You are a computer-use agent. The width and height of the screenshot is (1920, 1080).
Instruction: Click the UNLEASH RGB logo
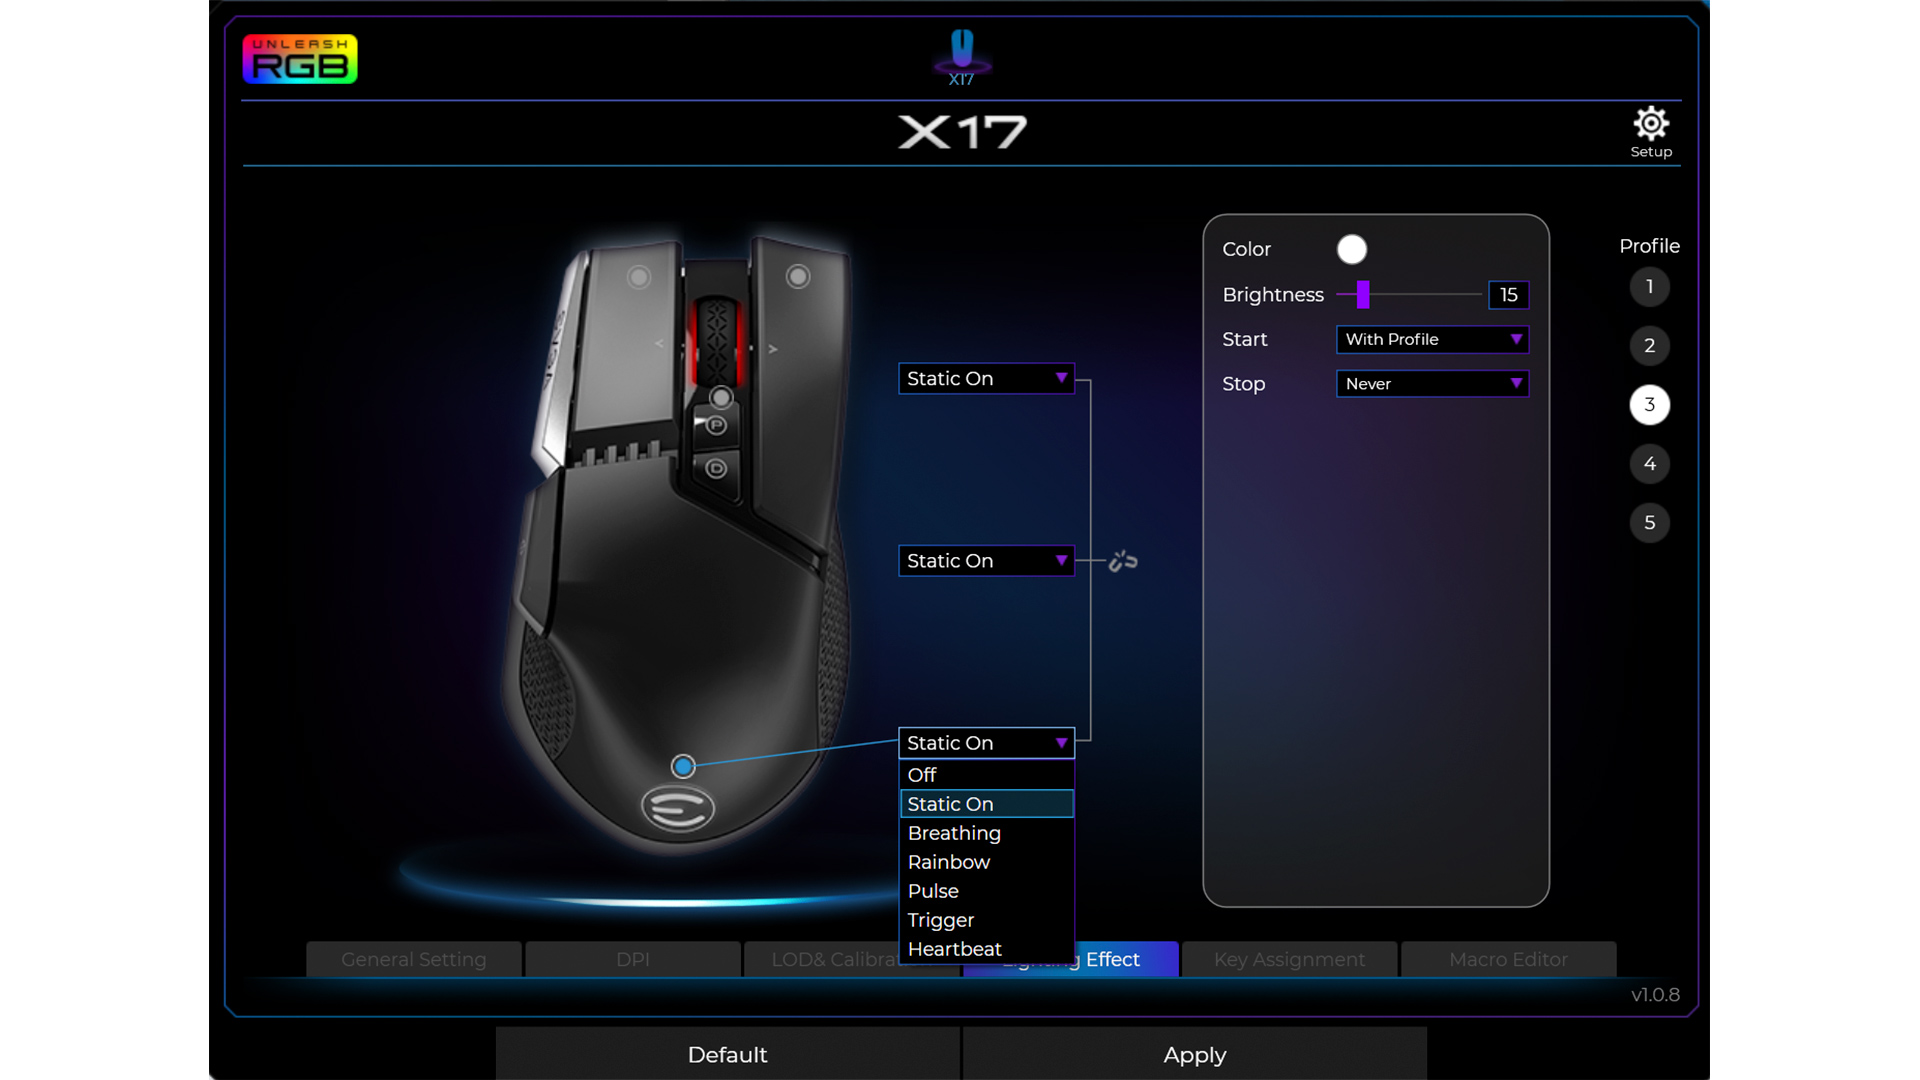coord(299,59)
